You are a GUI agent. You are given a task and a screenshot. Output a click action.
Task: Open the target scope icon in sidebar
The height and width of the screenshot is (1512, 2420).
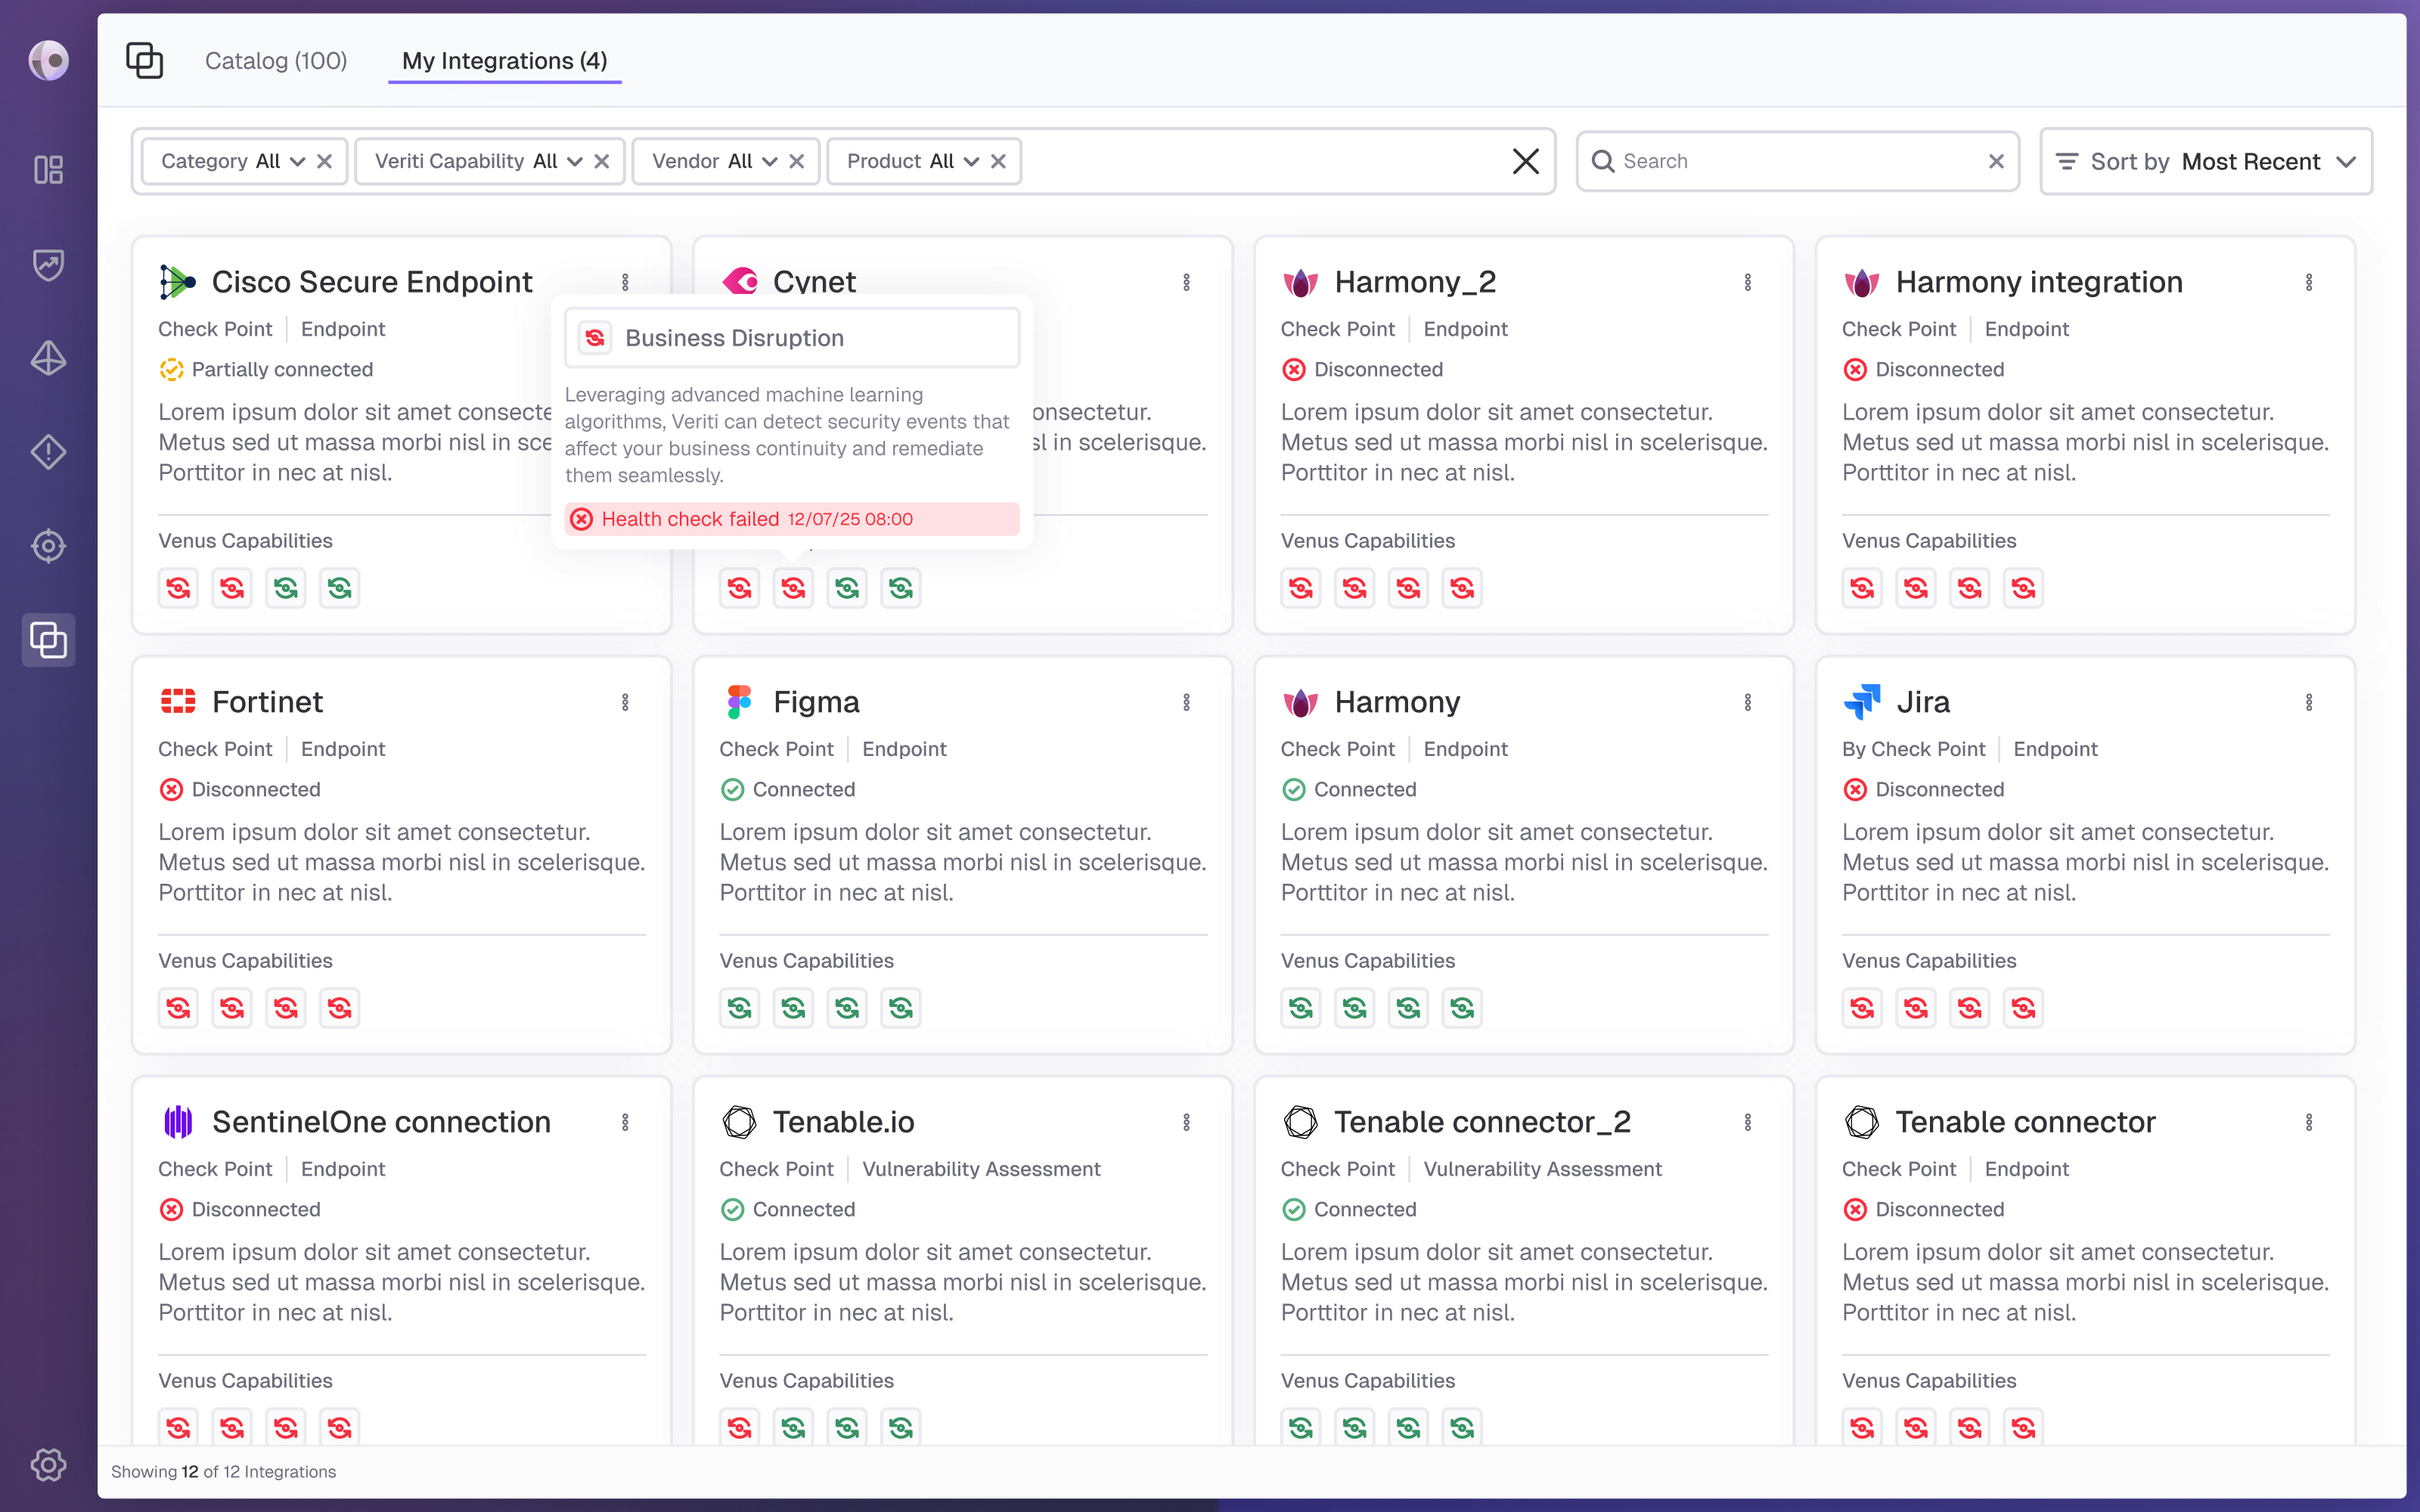pyautogui.click(x=48, y=546)
